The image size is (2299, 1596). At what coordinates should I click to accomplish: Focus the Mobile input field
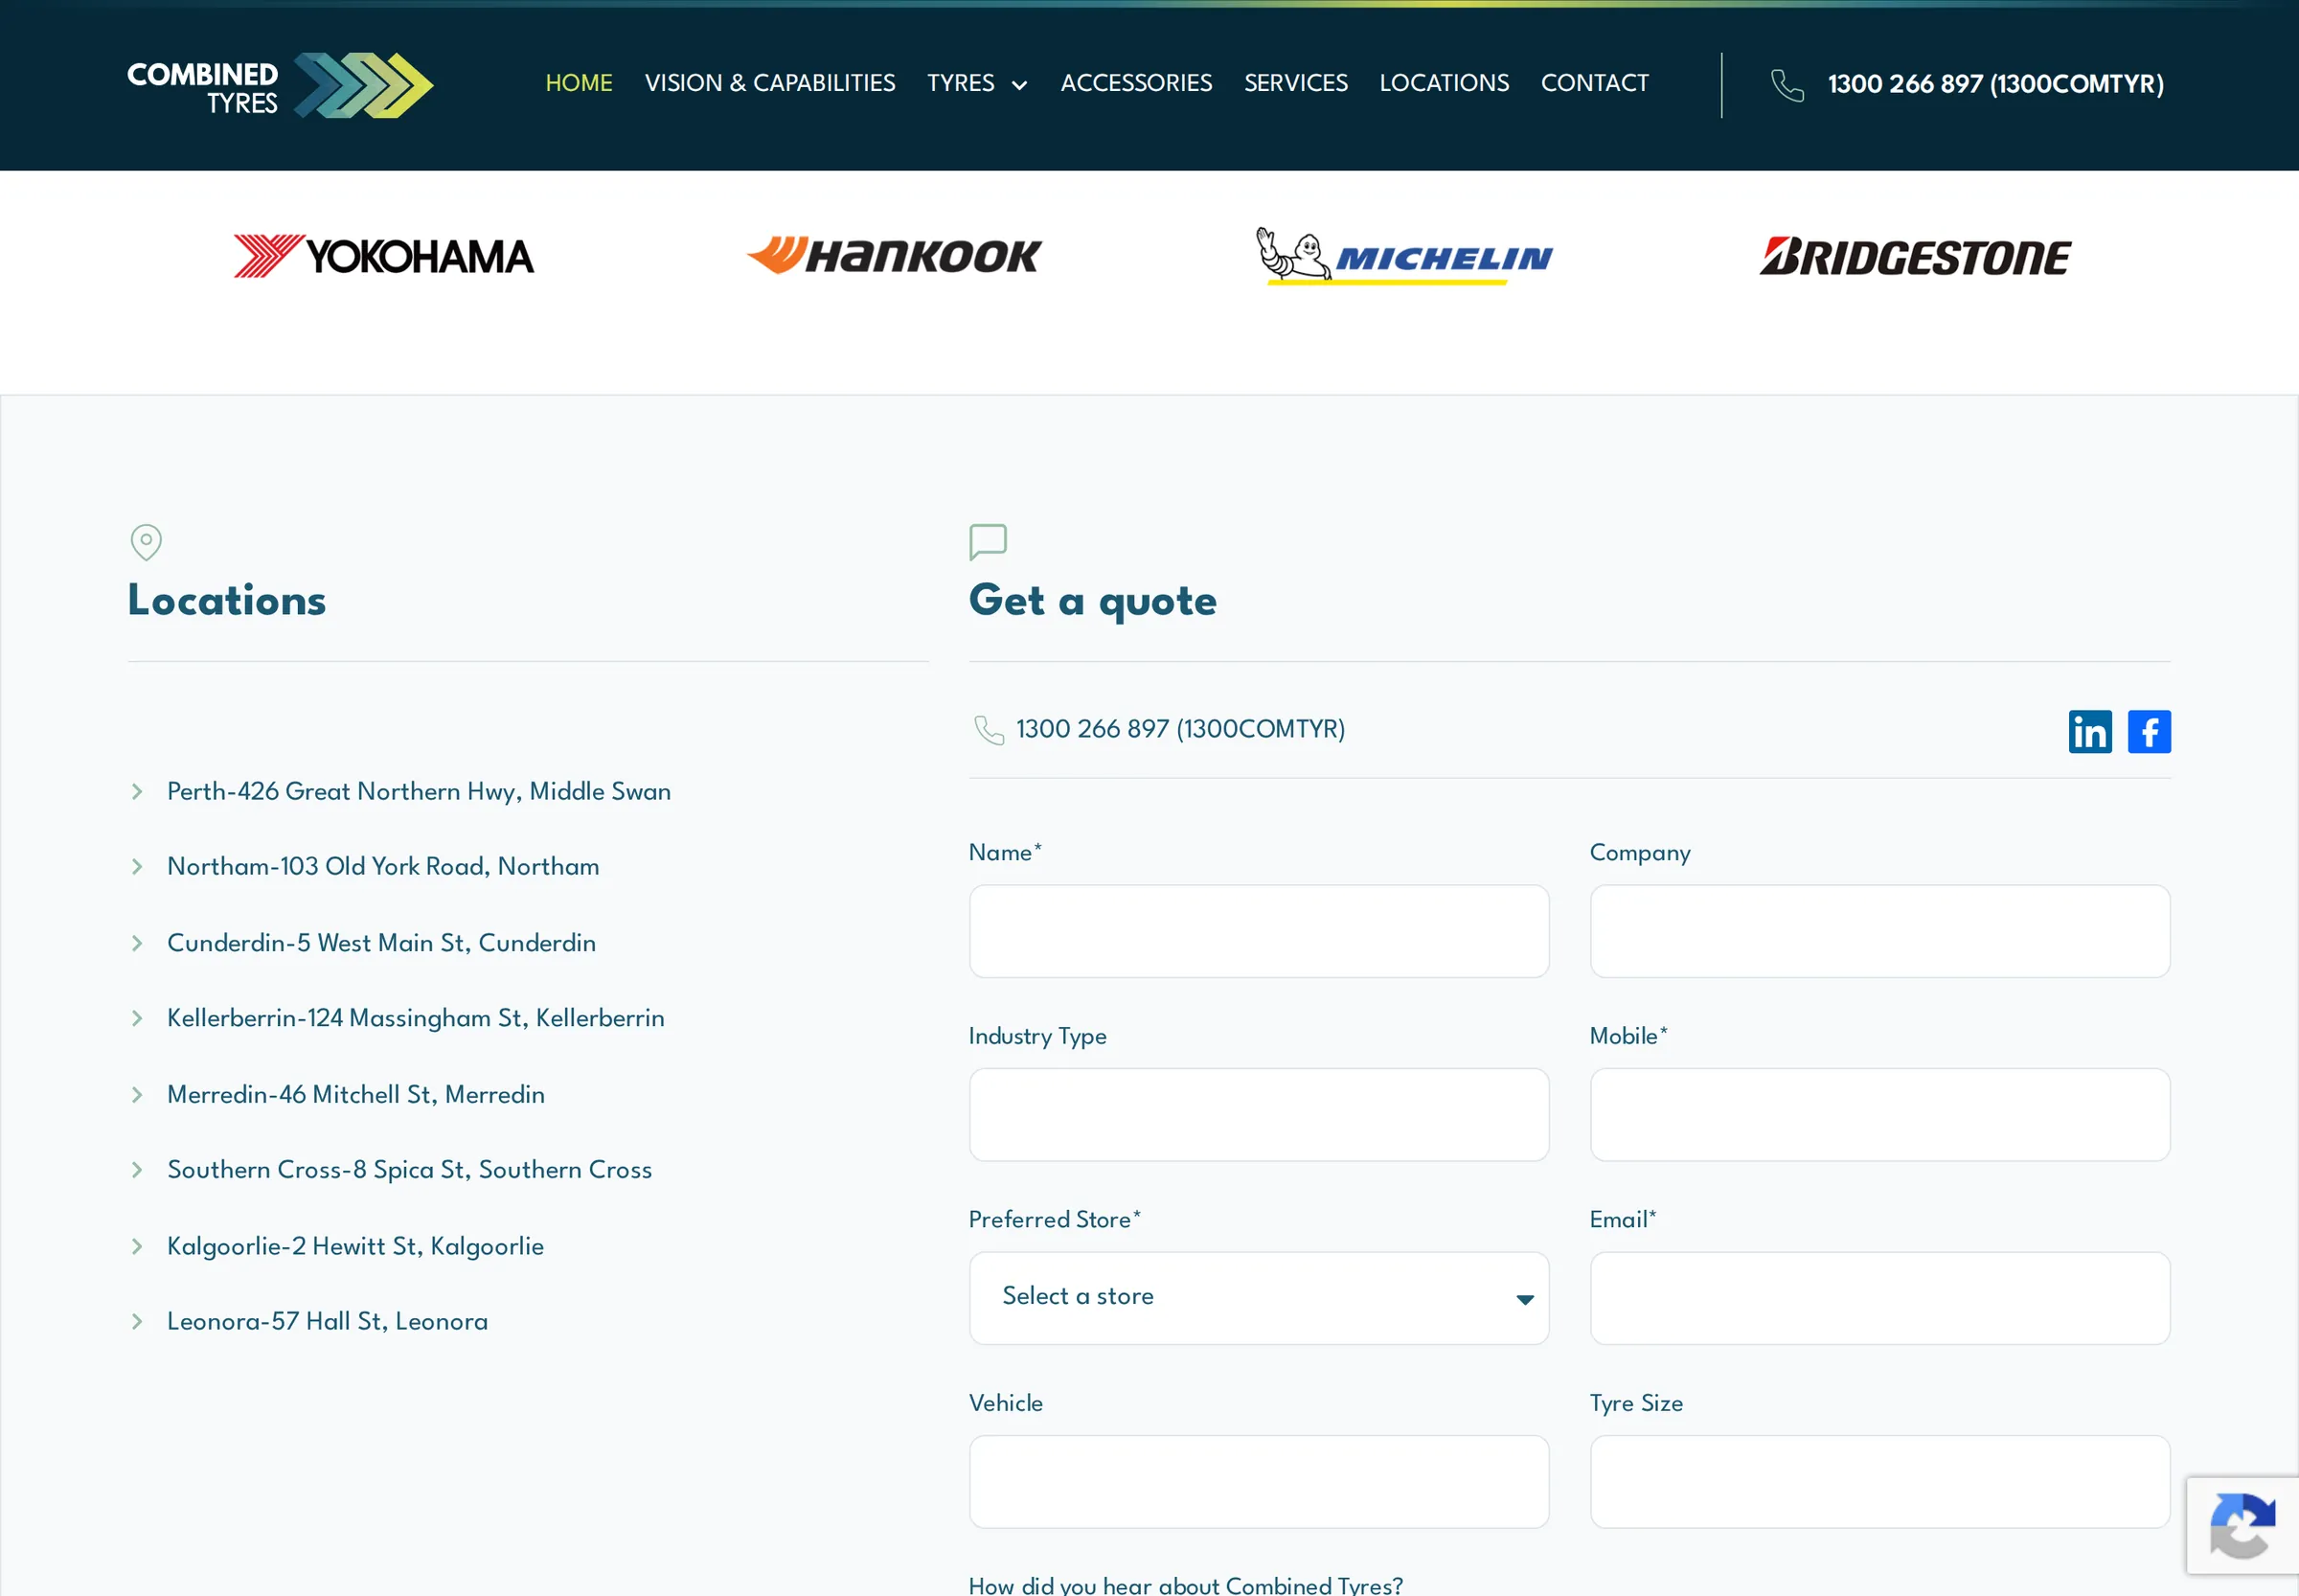click(1879, 1114)
